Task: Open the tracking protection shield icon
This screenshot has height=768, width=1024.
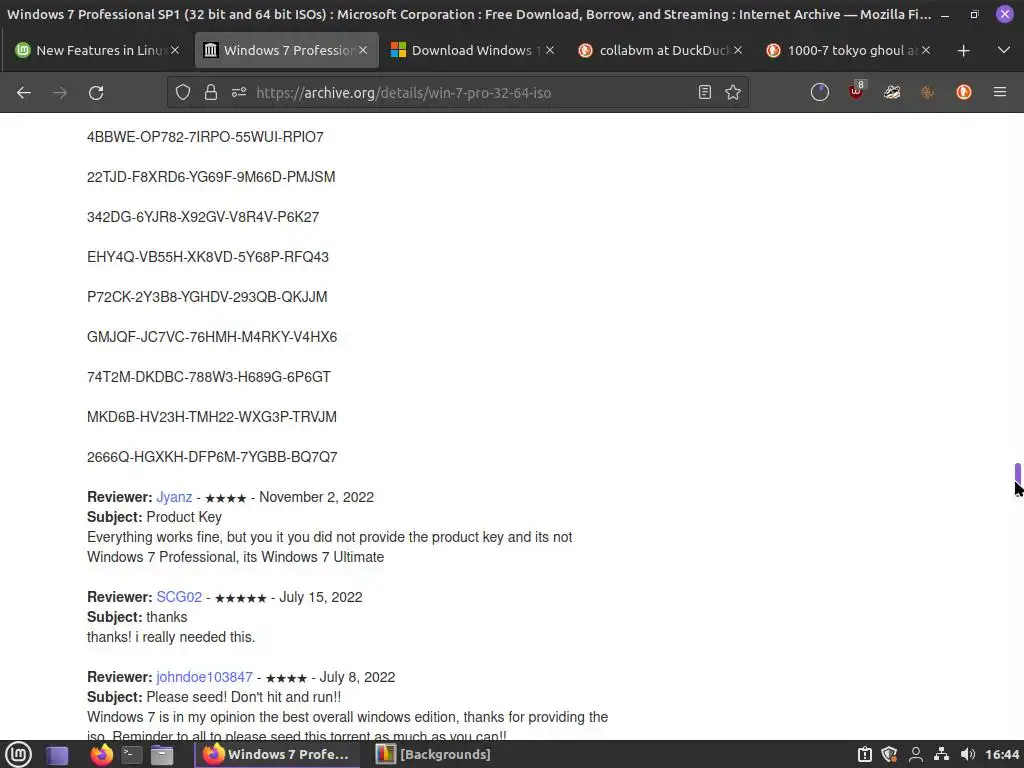Action: pyautogui.click(x=183, y=93)
